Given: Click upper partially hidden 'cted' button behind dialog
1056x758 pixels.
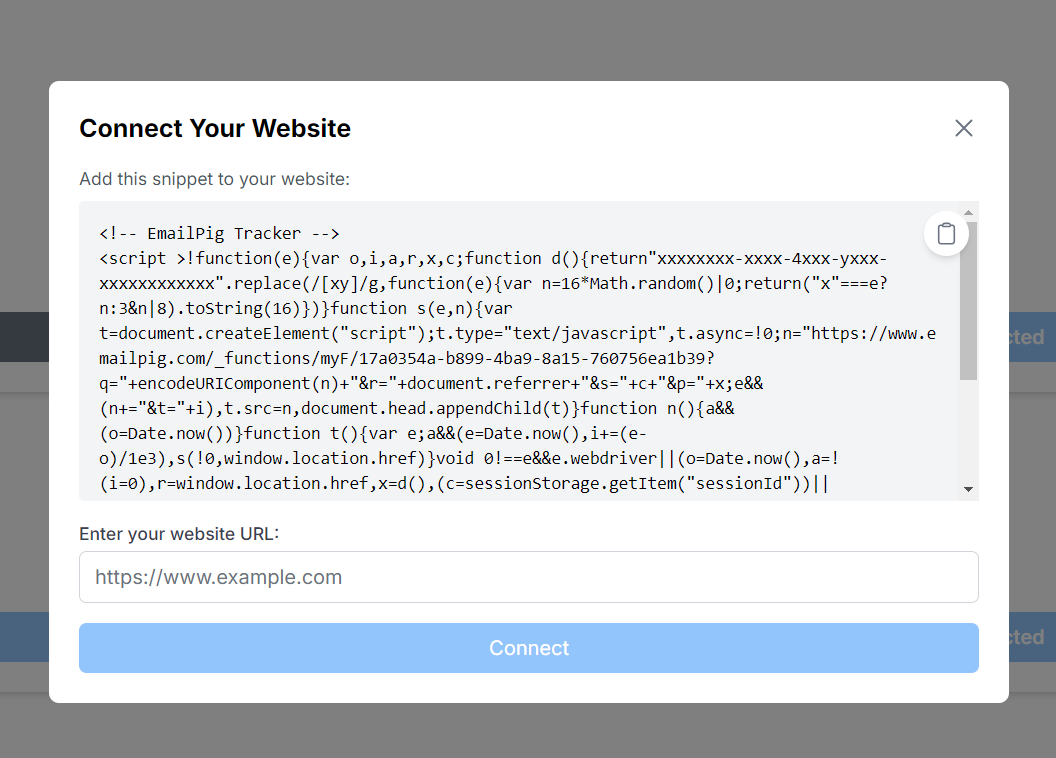Looking at the screenshot, I should pos(1032,337).
